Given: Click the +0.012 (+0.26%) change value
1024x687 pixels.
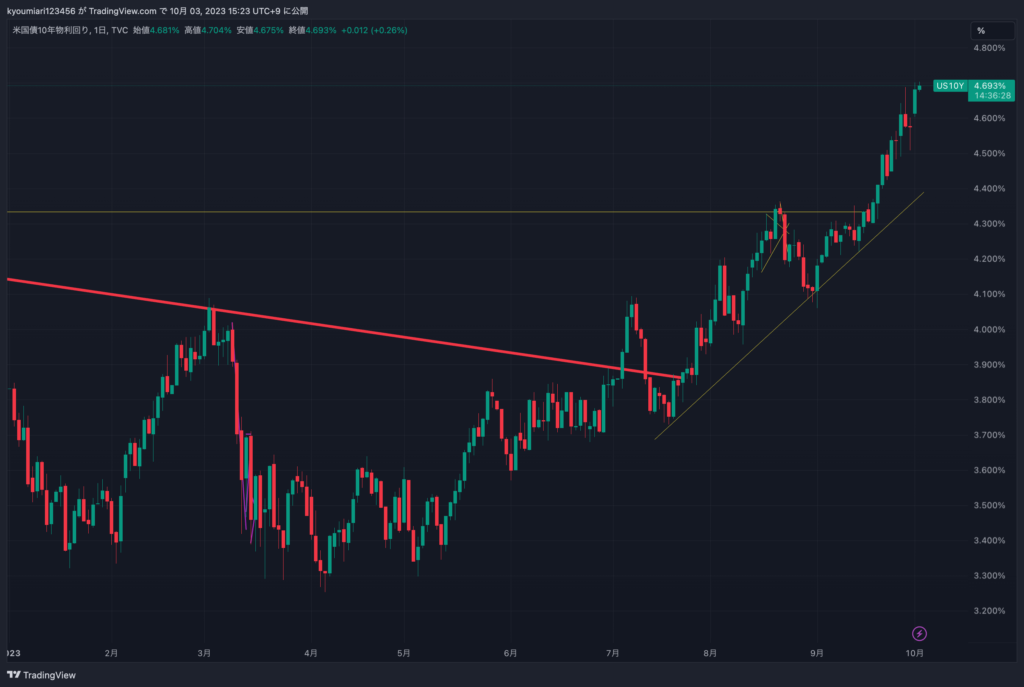Looking at the screenshot, I should pyautogui.click(x=374, y=30).
